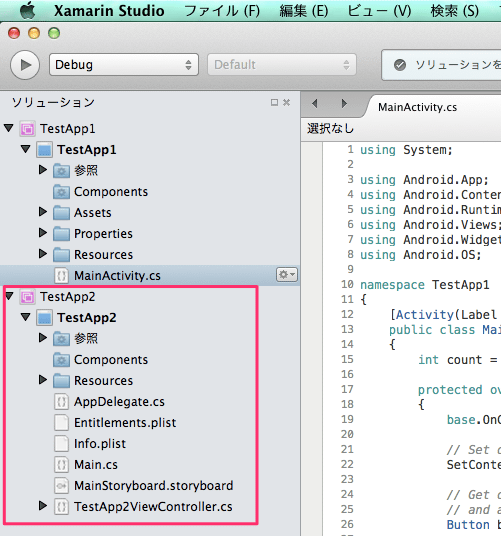Open gear options for MainActivity.cs

tap(287, 274)
